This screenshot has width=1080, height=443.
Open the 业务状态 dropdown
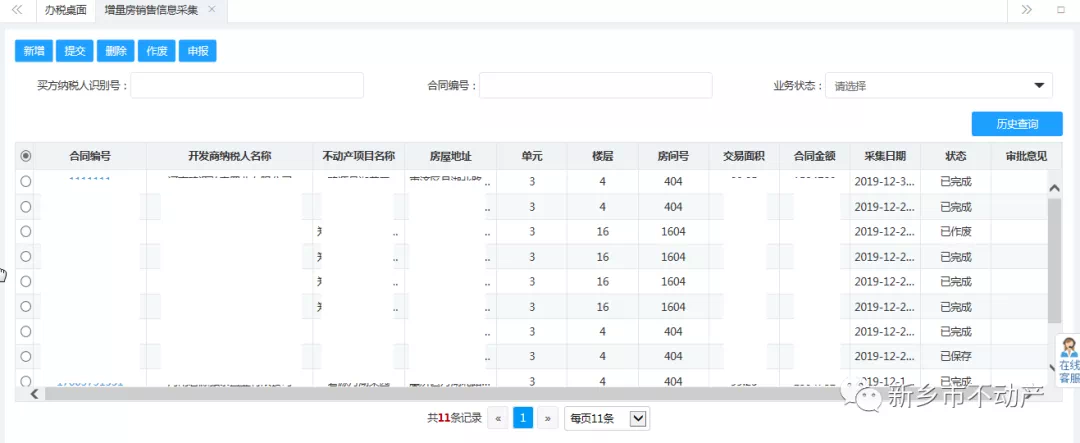(x=939, y=86)
